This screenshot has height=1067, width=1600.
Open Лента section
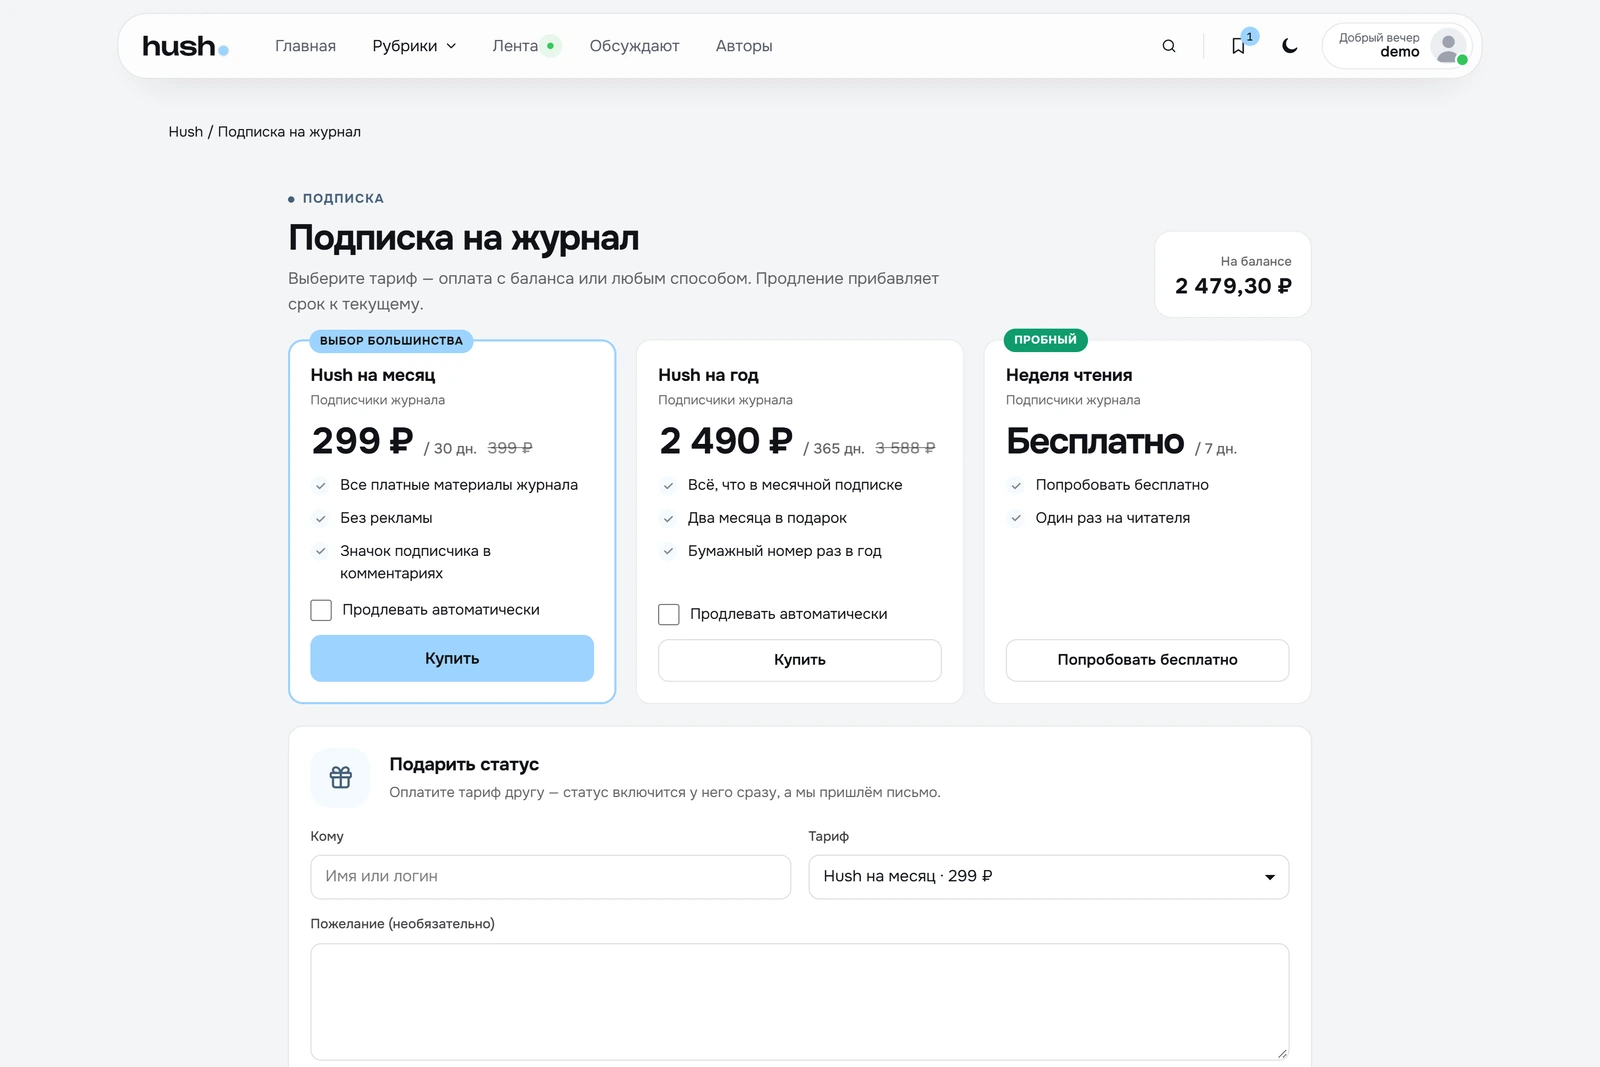[515, 46]
